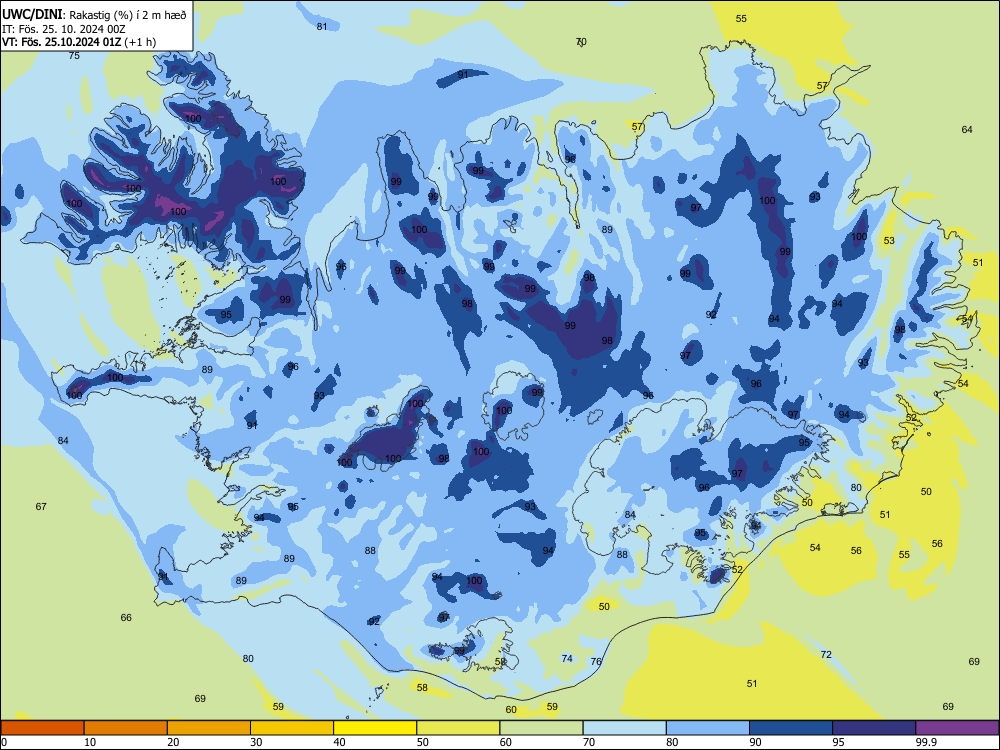Image resolution: width=1000 pixels, height=750 pixels.
Task: Choose the pale yellow 50–60 legend band
Action: [x=458, y=728]
